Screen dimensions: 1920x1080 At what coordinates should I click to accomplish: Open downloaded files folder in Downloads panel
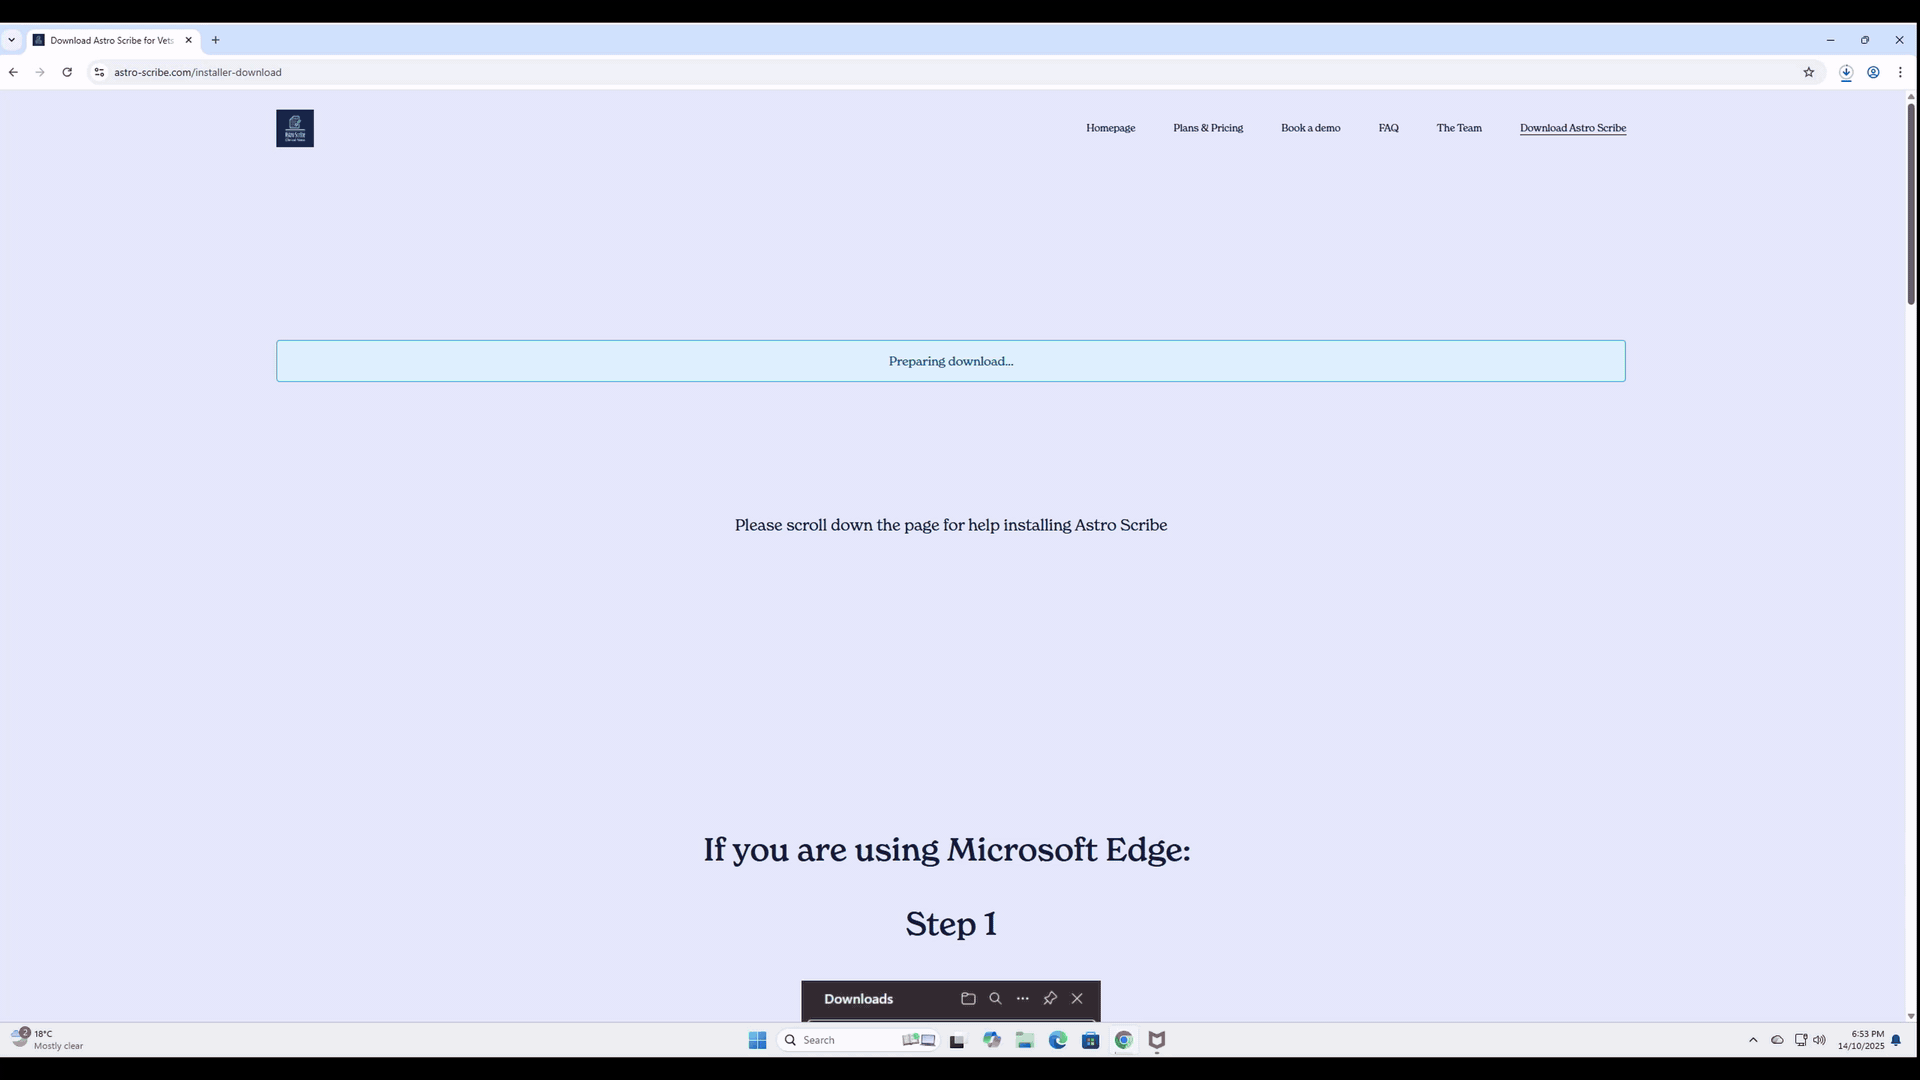pyautogui.click(x=968, y=998)
